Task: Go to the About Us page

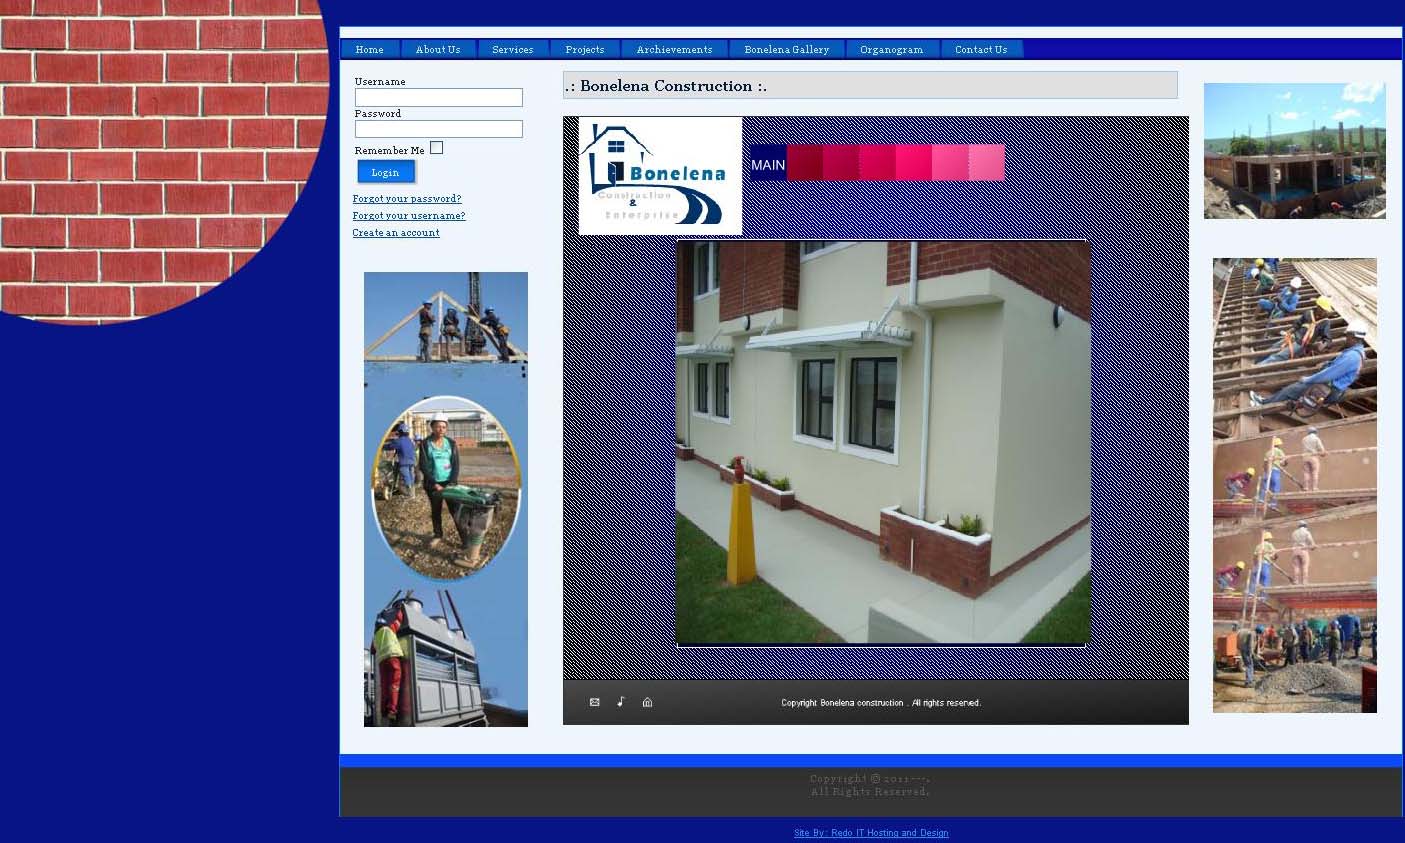Action: pos(438,49)
